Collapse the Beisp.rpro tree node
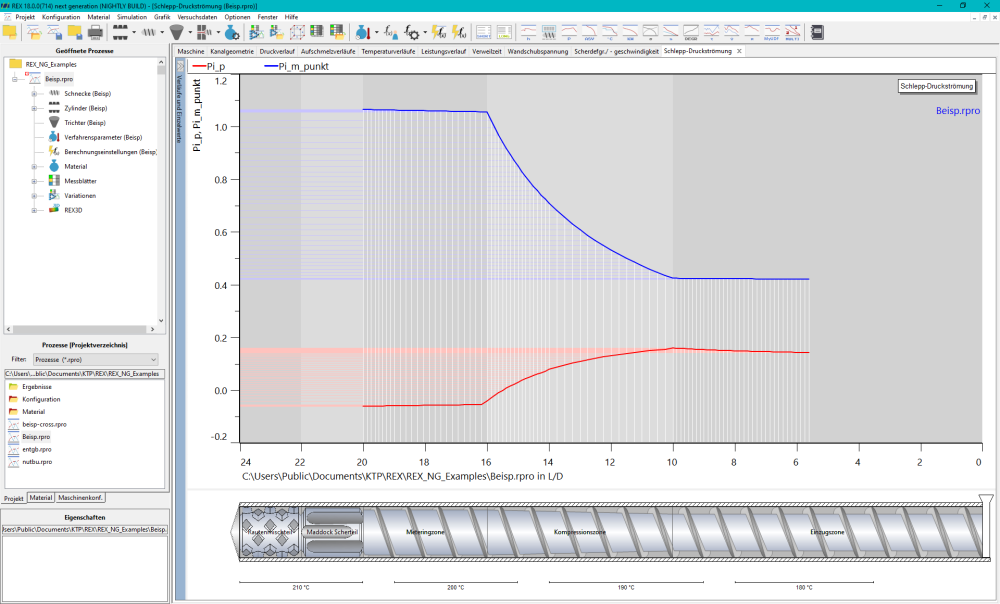Image resolution: width=1000 pixels, height=604 pixels. (x=15, y=79)
